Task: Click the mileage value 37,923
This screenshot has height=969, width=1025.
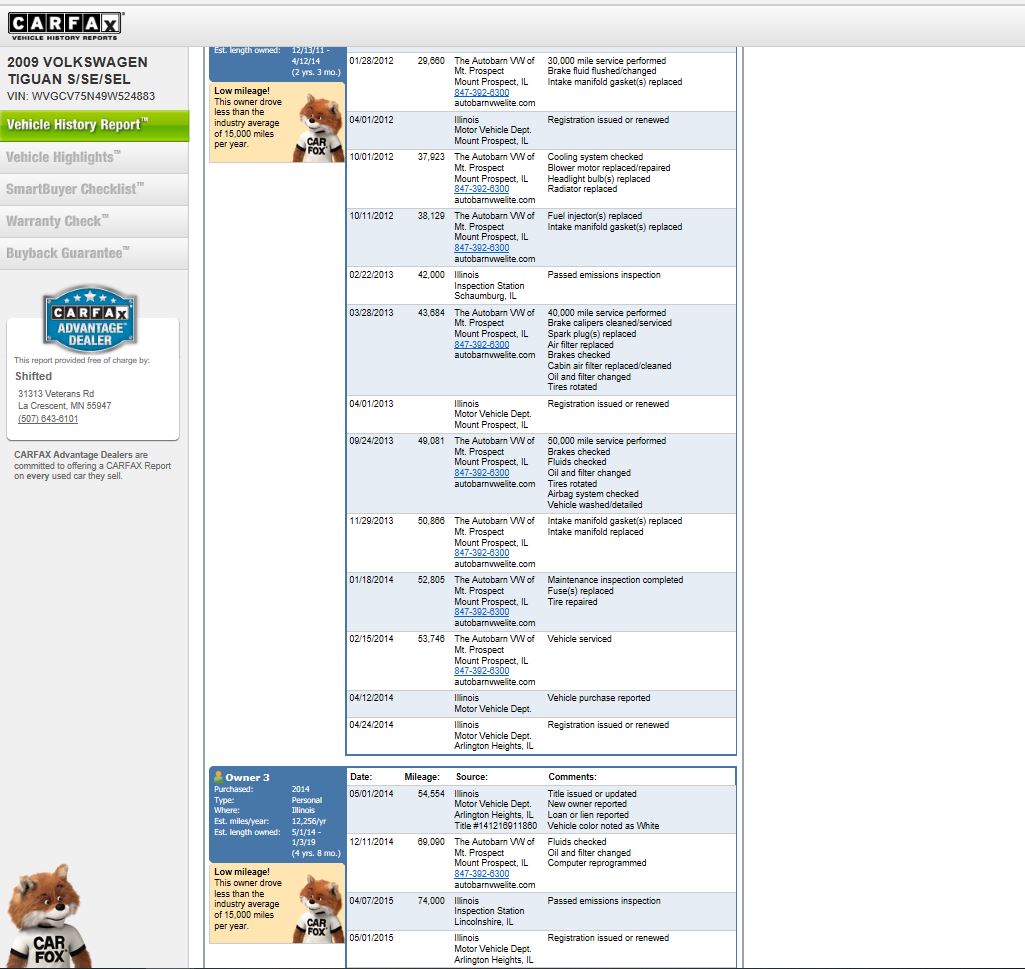Action: [x=431, y=157]
